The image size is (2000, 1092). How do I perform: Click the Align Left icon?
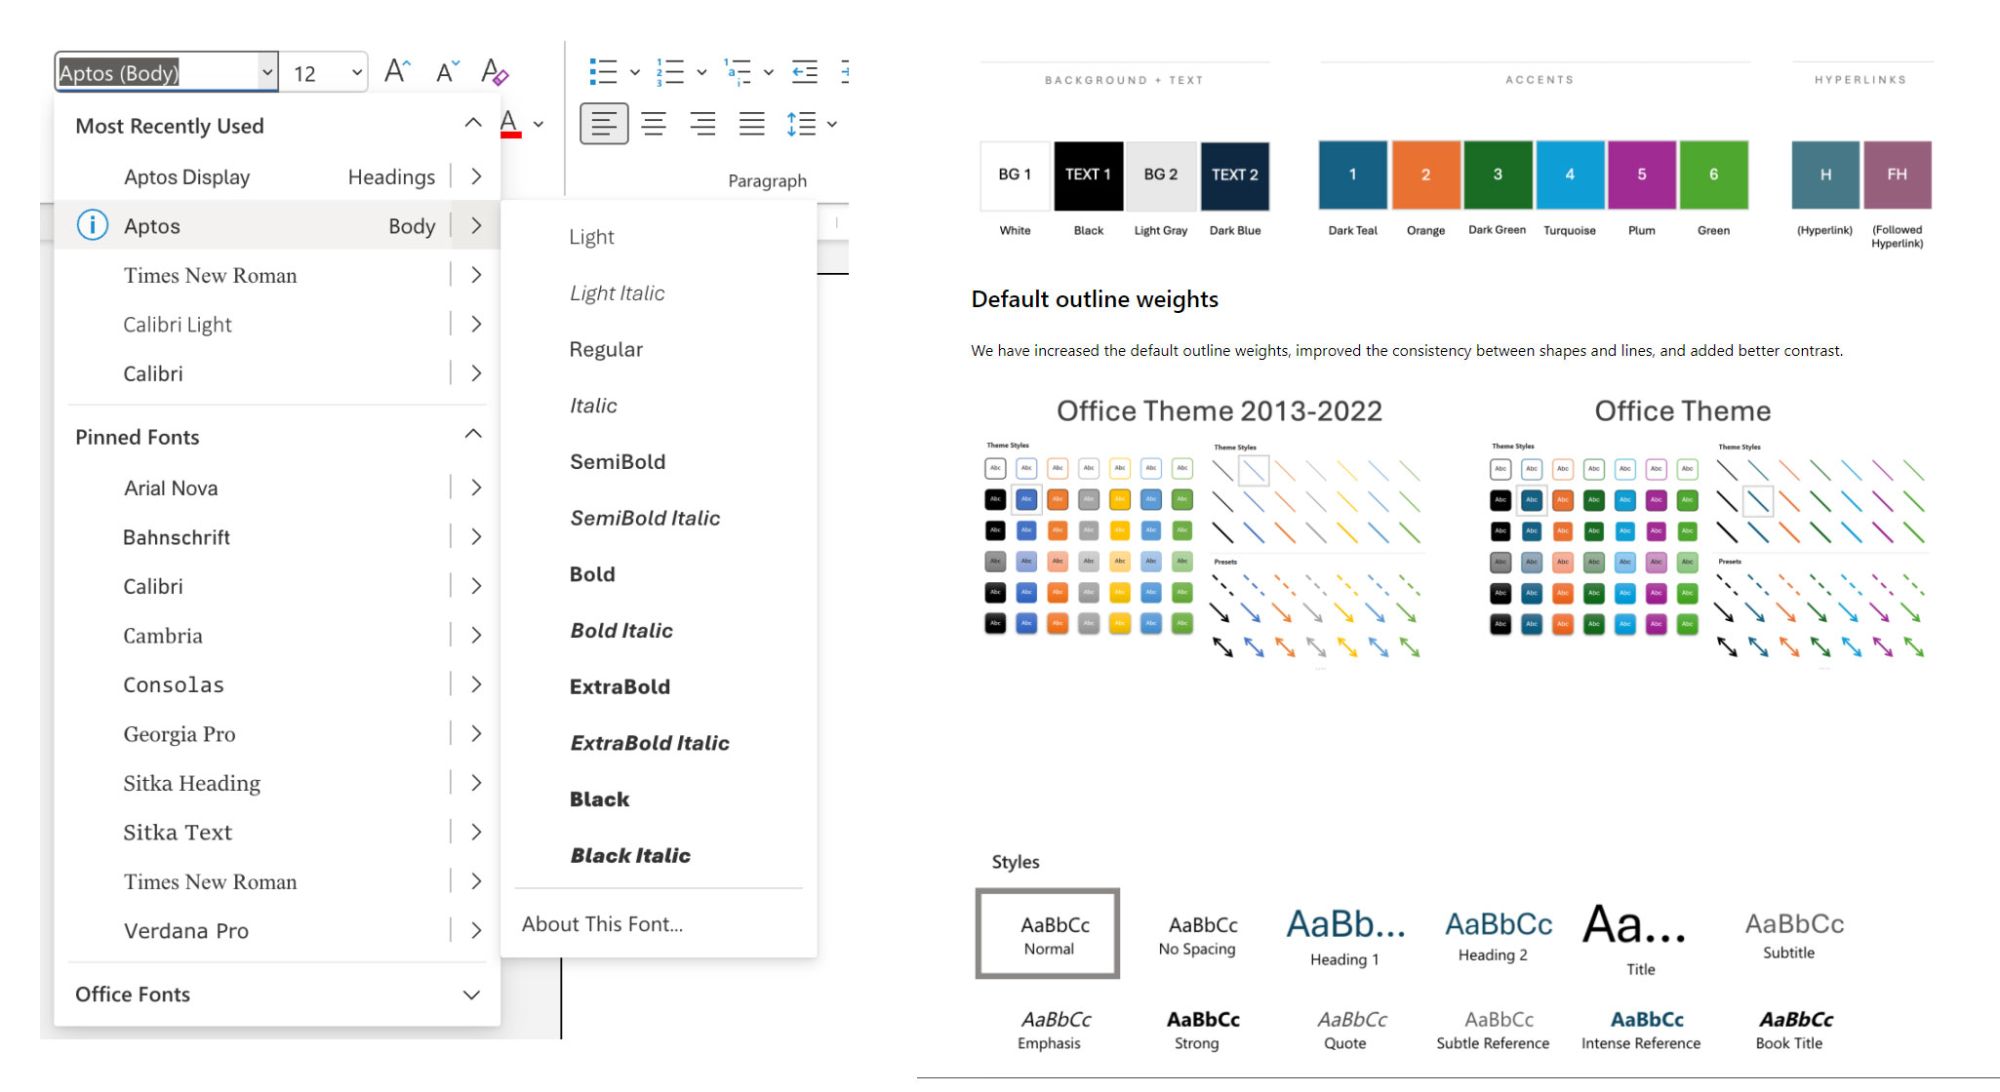point(604,124)
